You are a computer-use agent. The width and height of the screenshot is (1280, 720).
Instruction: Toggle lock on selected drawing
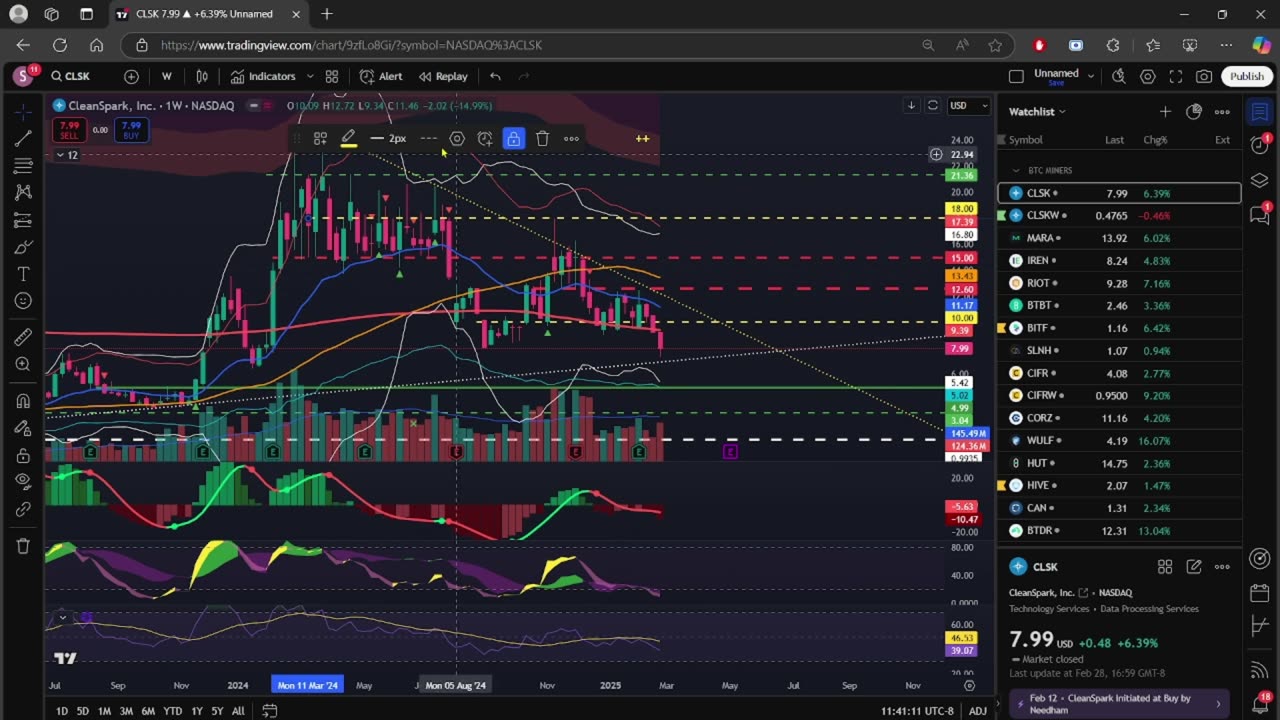click(x=513, y=139)
